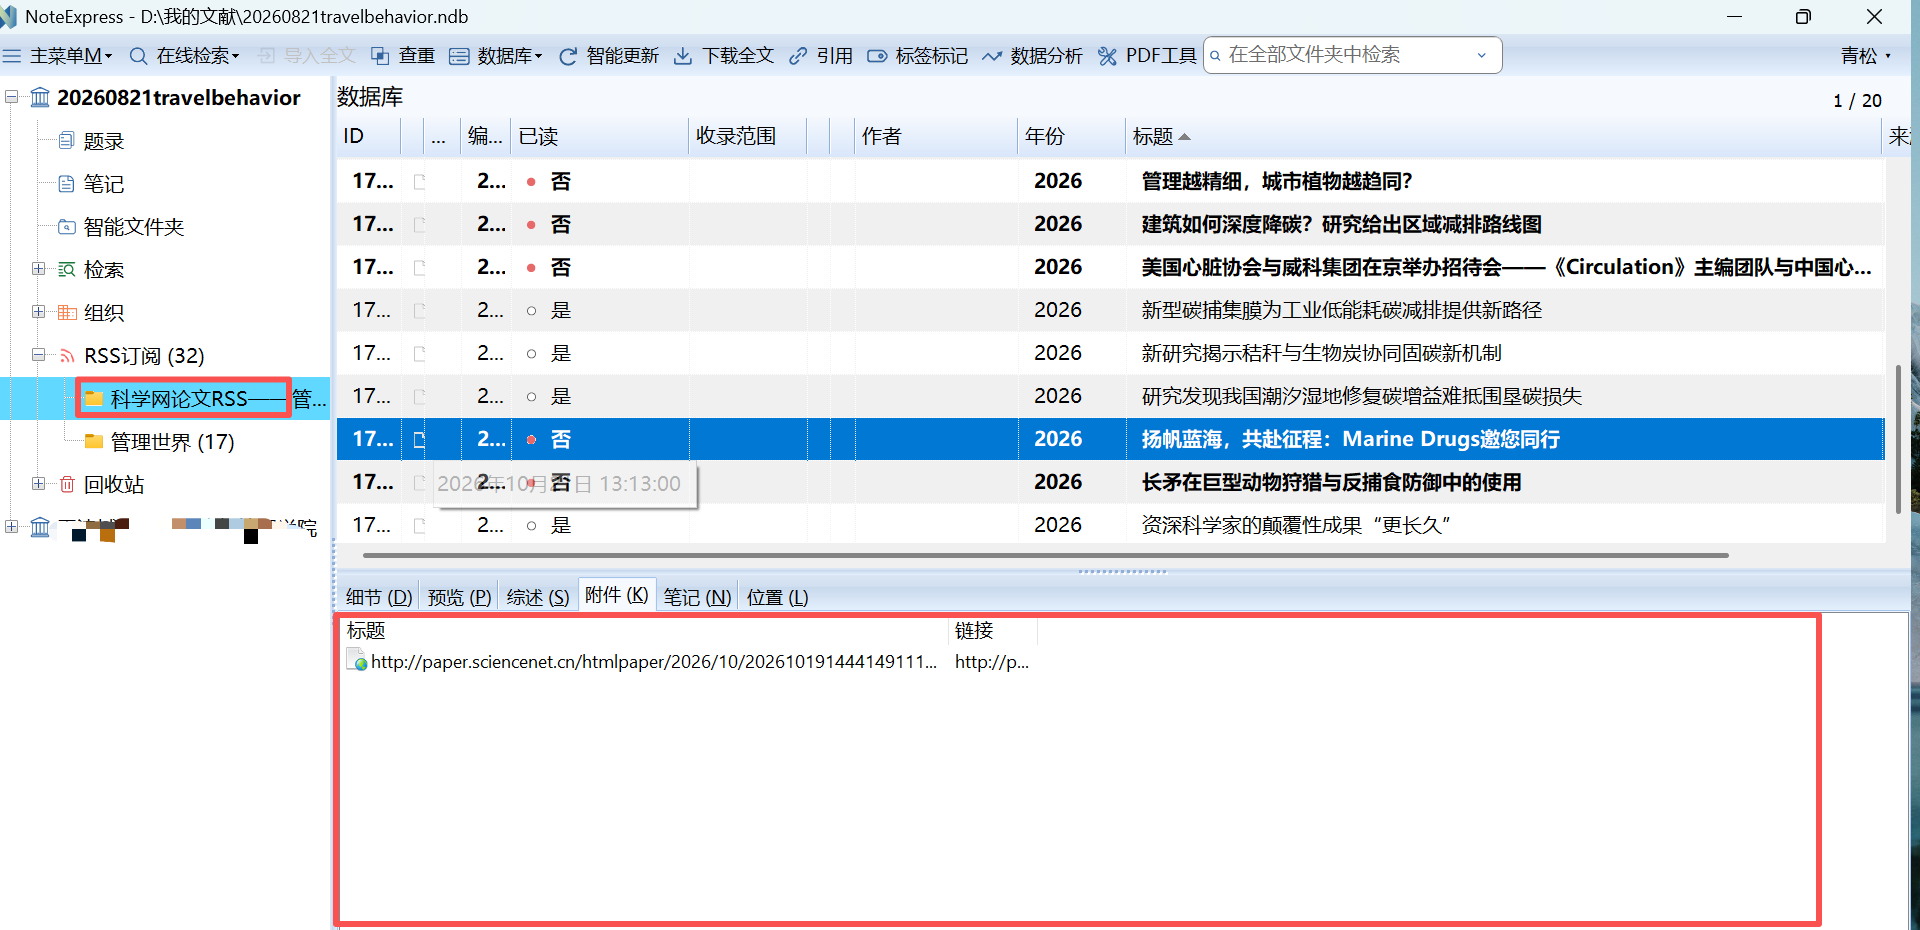Click the 查重 duplicate-check icon

pyautogui.click(x=380, y=56)
